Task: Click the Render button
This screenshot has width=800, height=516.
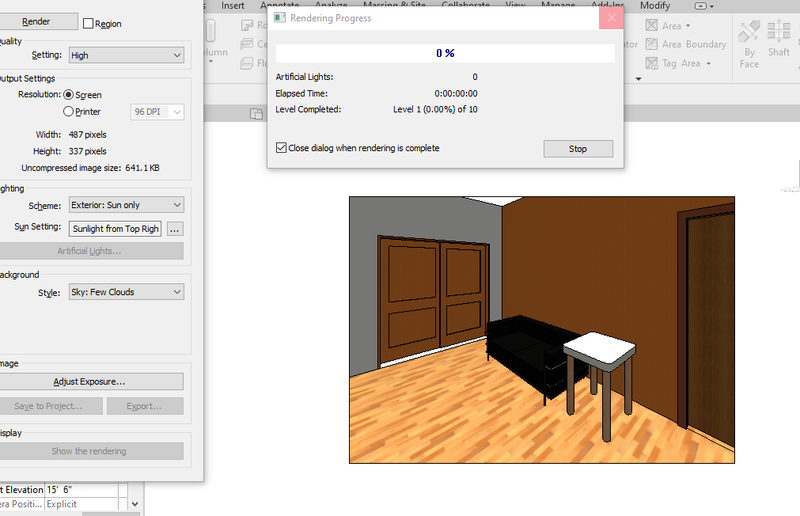Action: click(36, 21)
